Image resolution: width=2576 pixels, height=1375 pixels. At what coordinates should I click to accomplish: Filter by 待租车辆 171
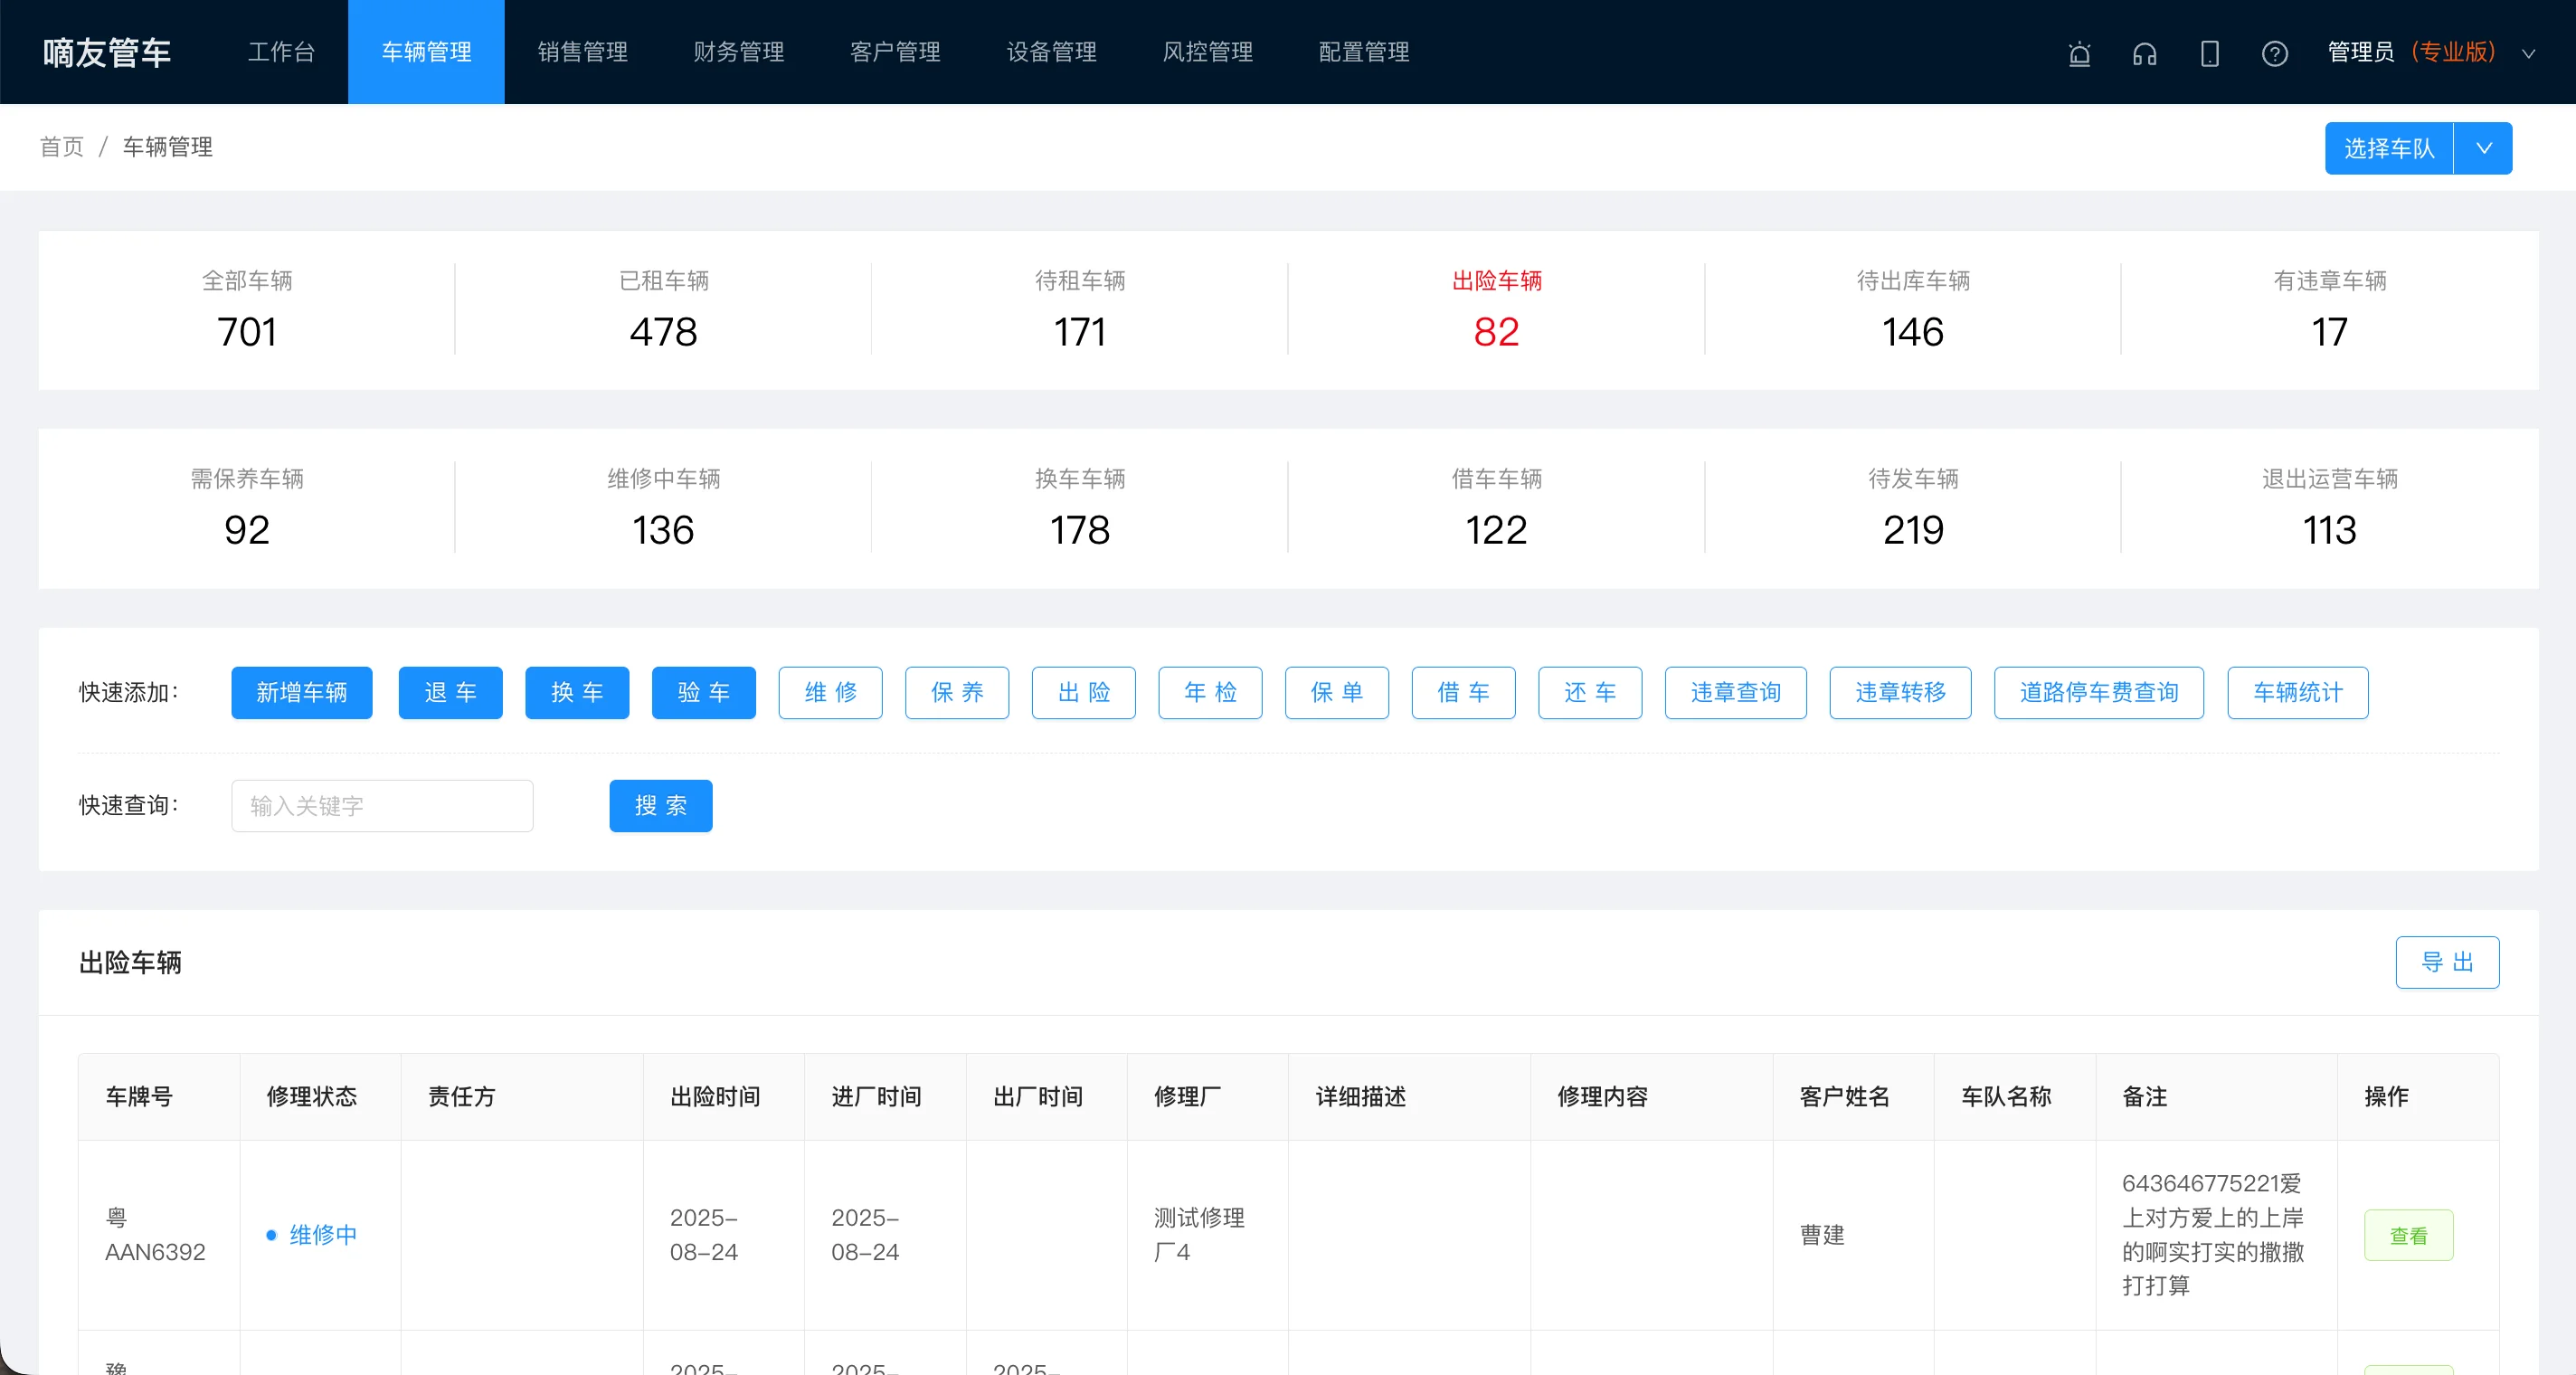point(1080,309)
